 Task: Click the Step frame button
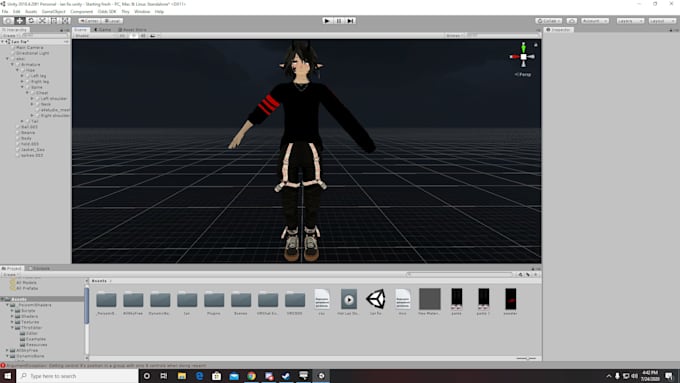click(350, 20)
